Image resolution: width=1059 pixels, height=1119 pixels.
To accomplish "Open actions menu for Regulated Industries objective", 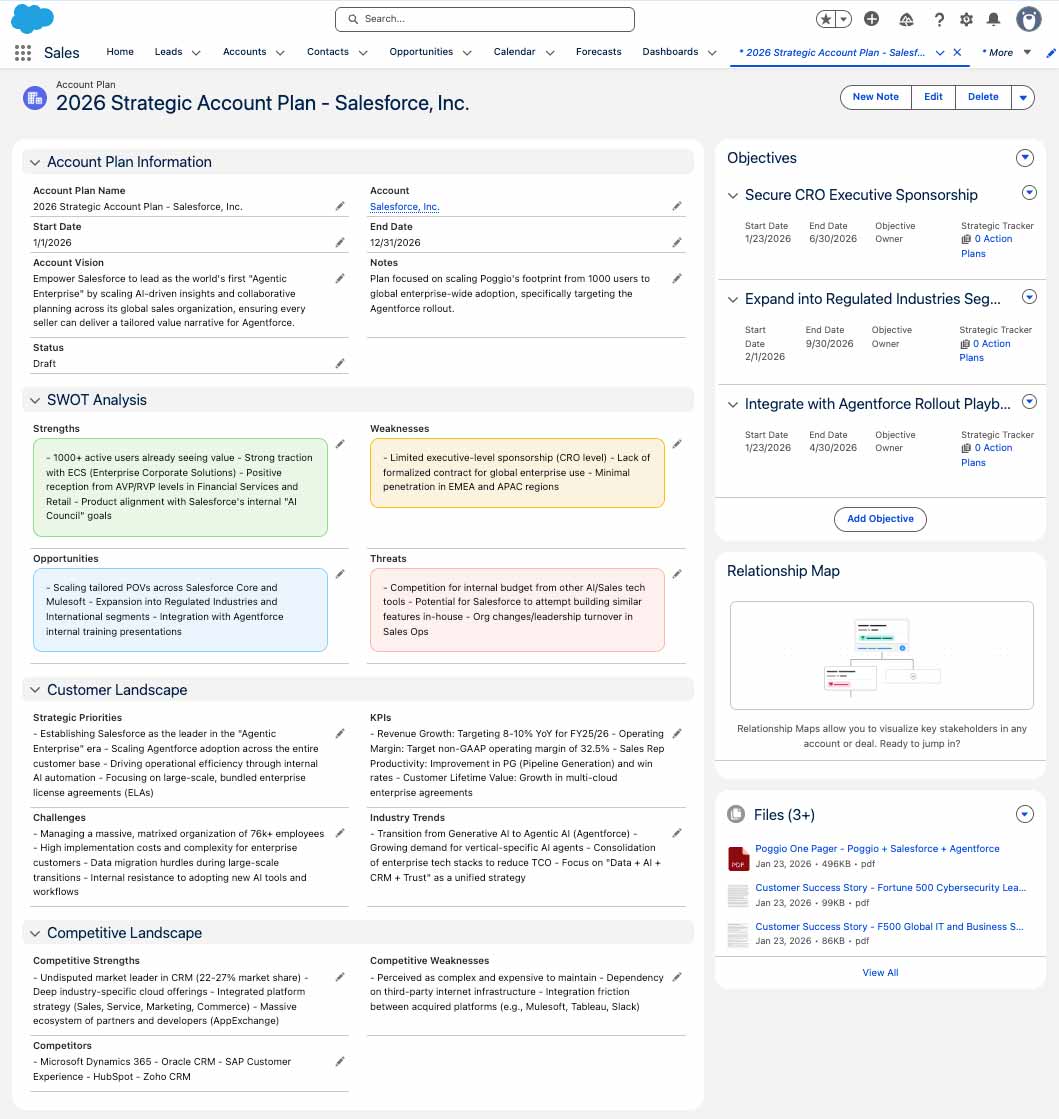I will (x=1029, y=297).
